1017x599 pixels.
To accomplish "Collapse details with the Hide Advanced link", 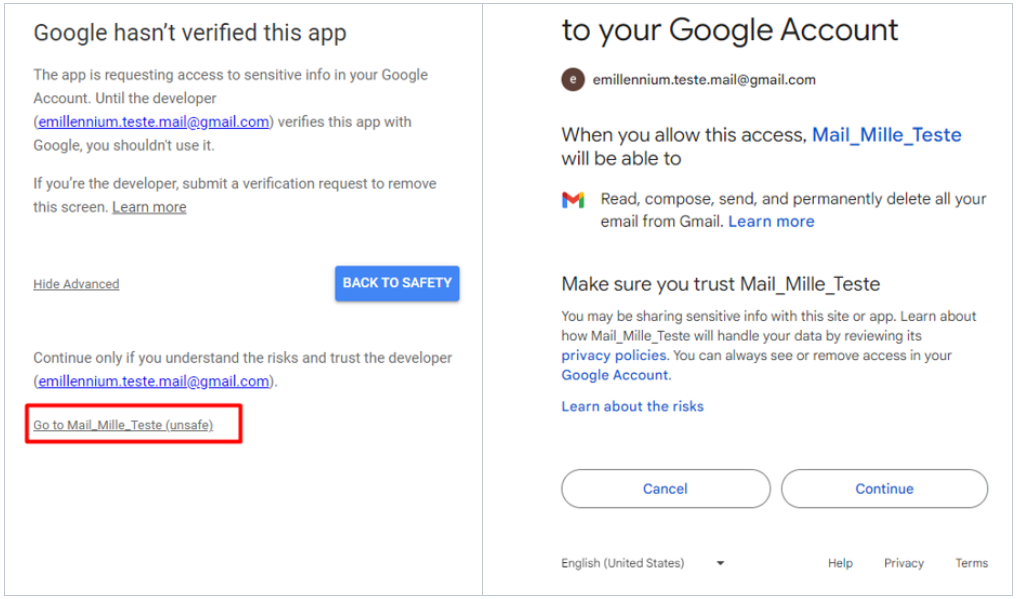I will [x=76, y=284].
